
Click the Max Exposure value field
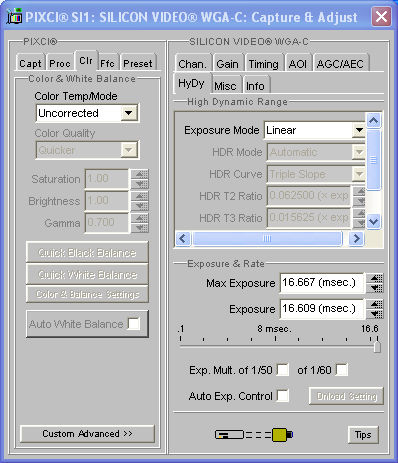tap(321, 283)
